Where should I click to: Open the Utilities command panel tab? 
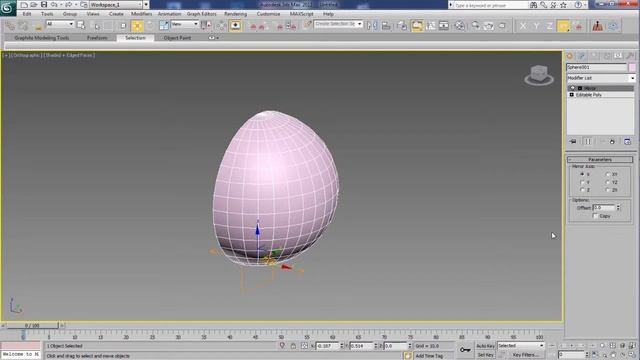(x=630, y=56)
